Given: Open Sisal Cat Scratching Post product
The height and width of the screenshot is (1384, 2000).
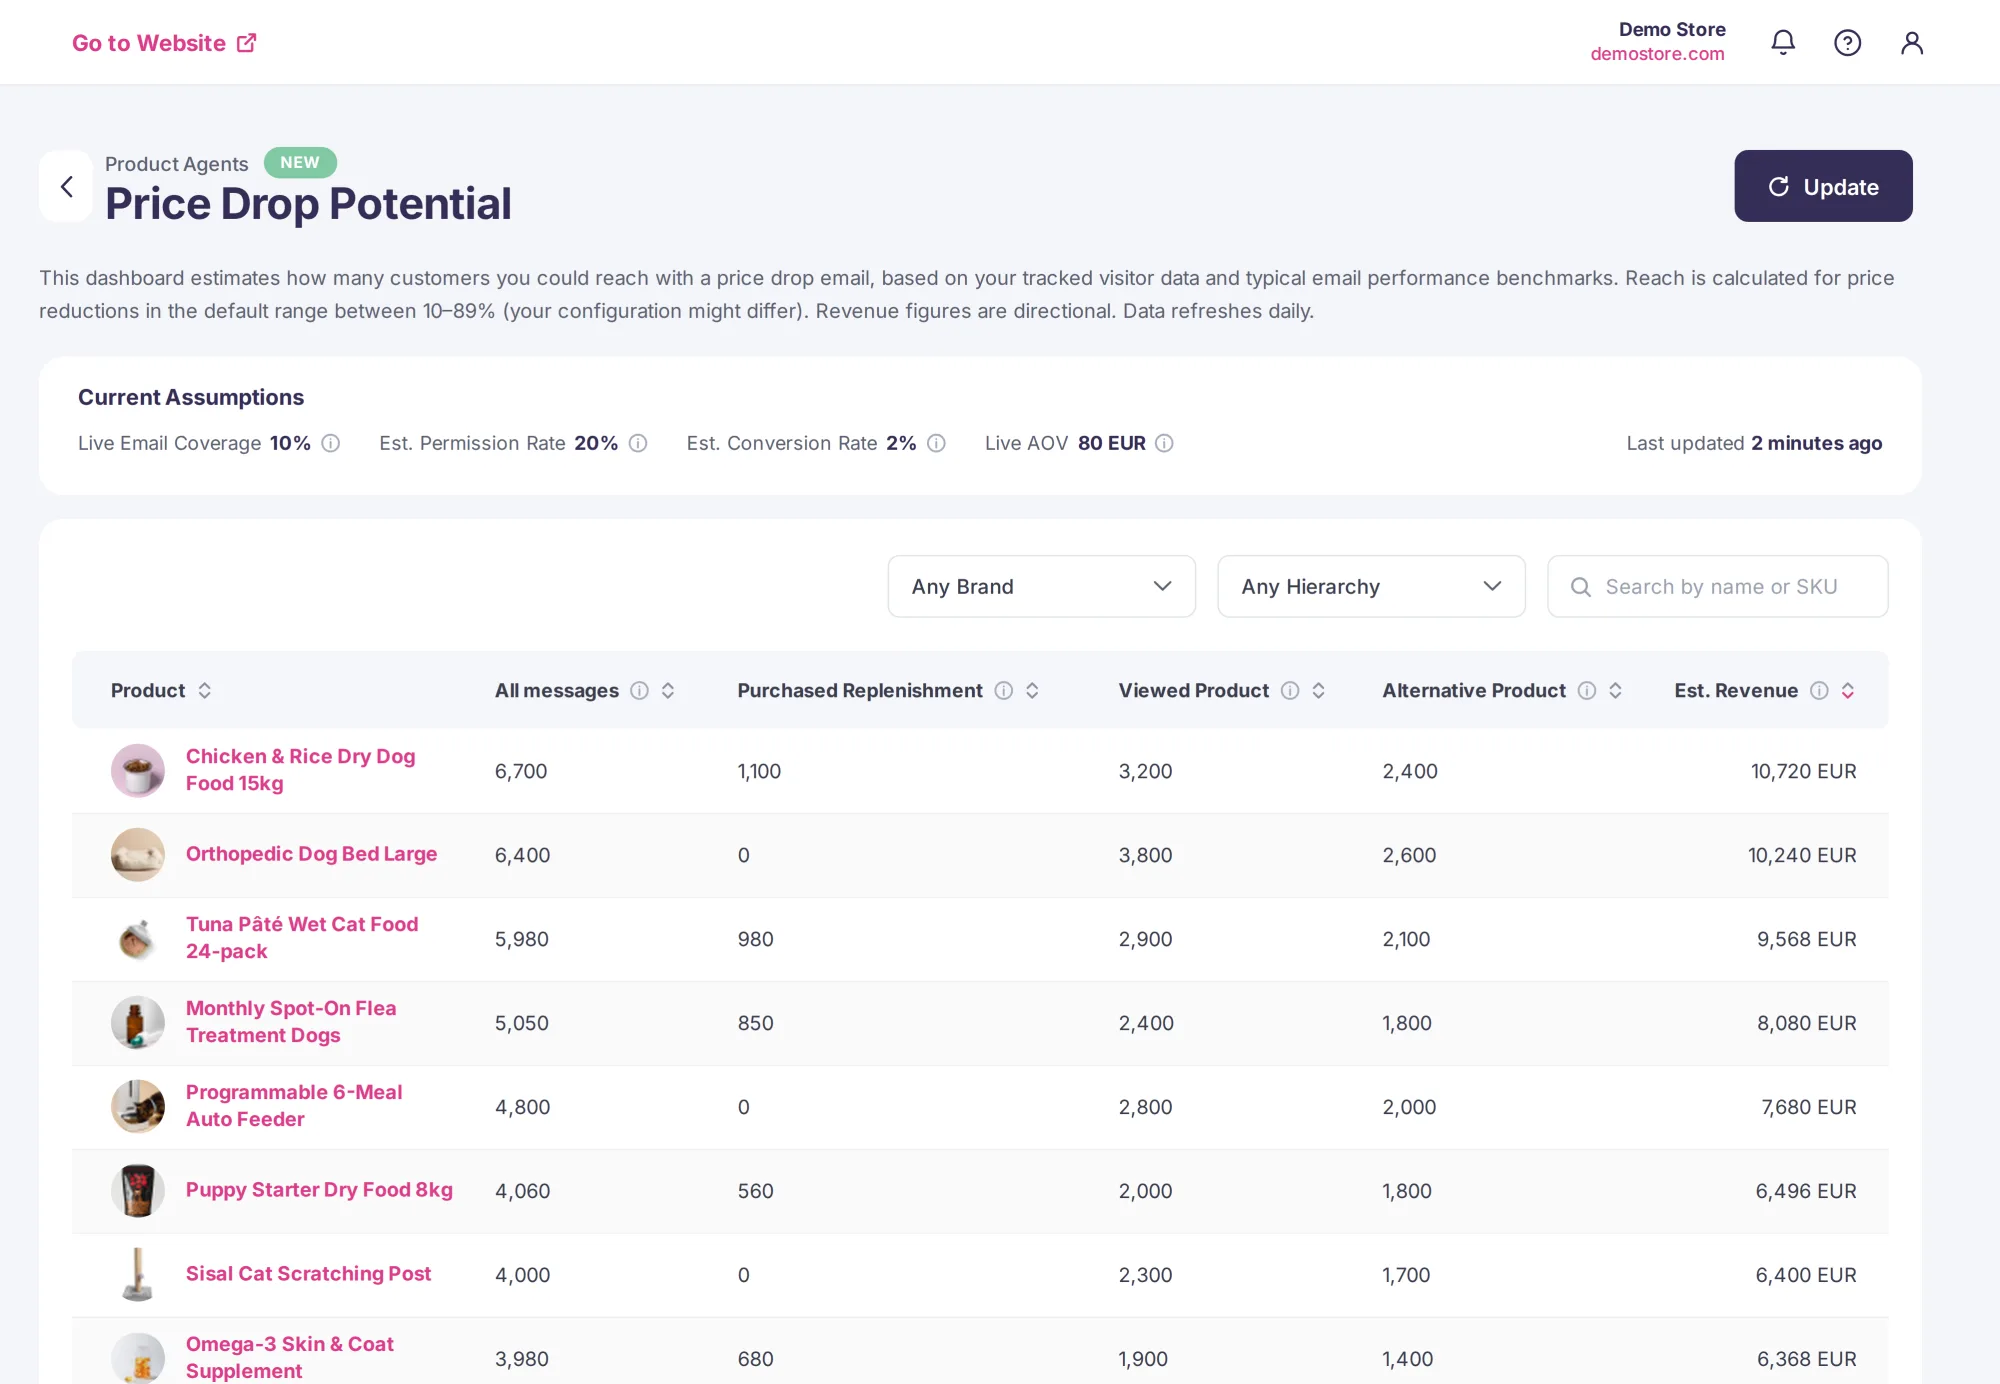Looking at the screenshot, I should click(308, 1274).
